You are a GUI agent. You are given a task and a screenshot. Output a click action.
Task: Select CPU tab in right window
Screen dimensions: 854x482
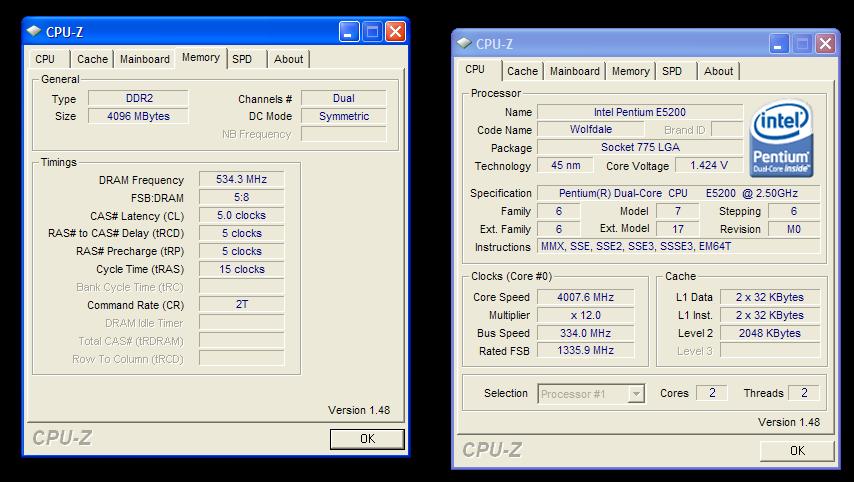(x=479, y=70)
